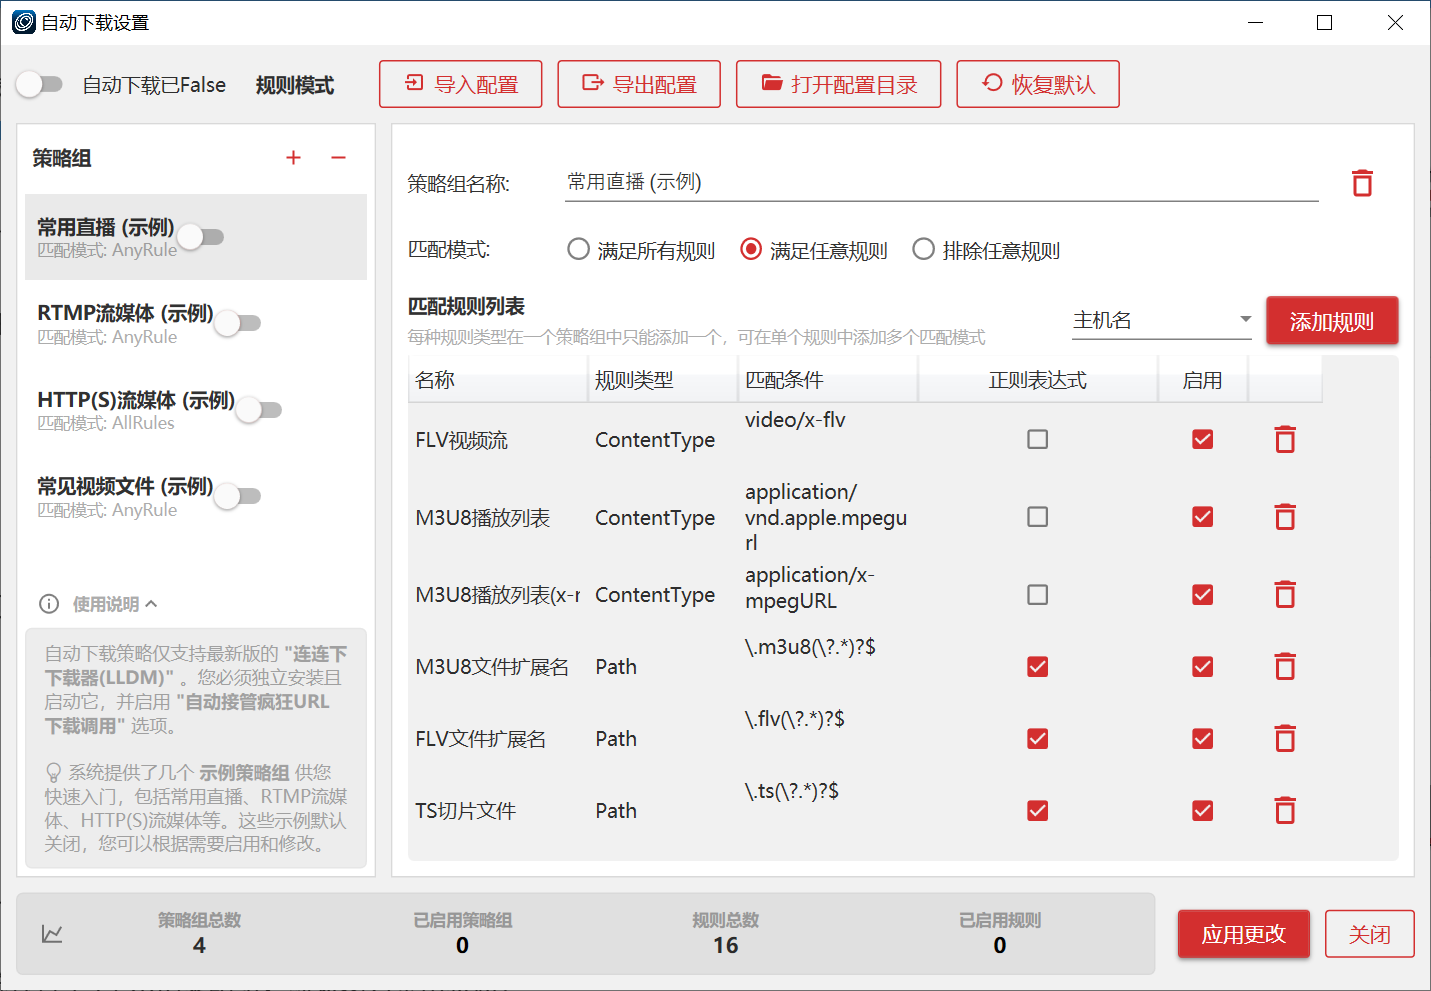Click the plus icon to add strategy group

293,158
